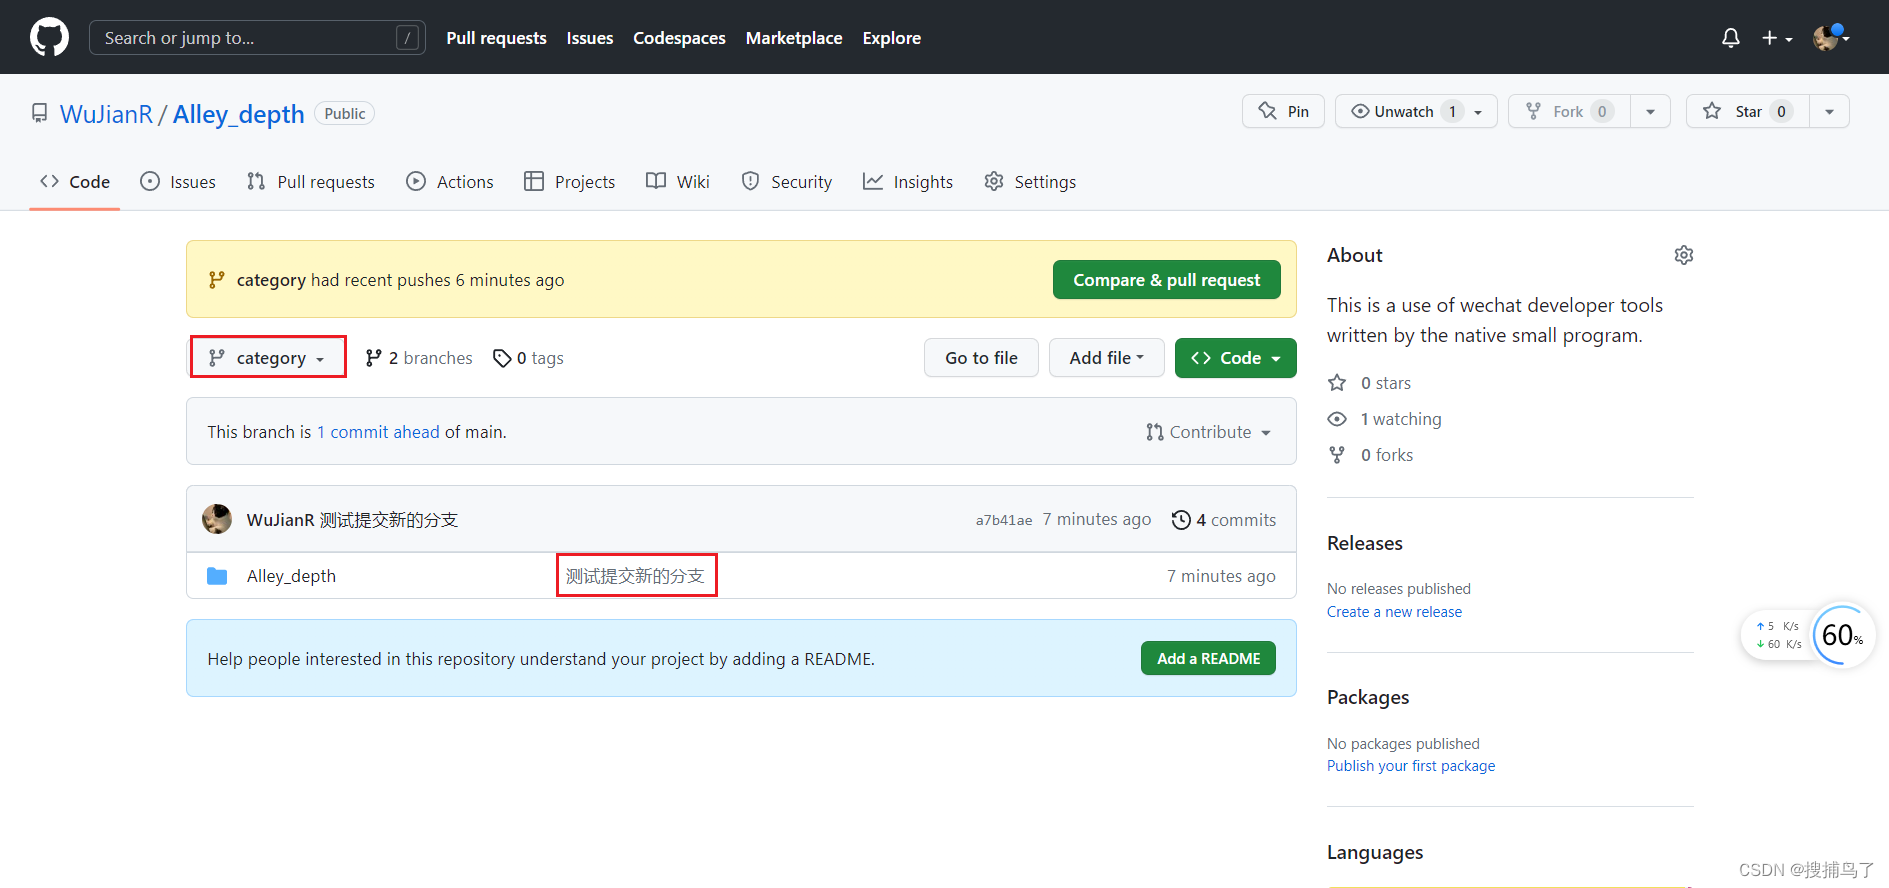The image size is (1889, 888).
Task: Click the Go to file button
Action: click(981, 358)
